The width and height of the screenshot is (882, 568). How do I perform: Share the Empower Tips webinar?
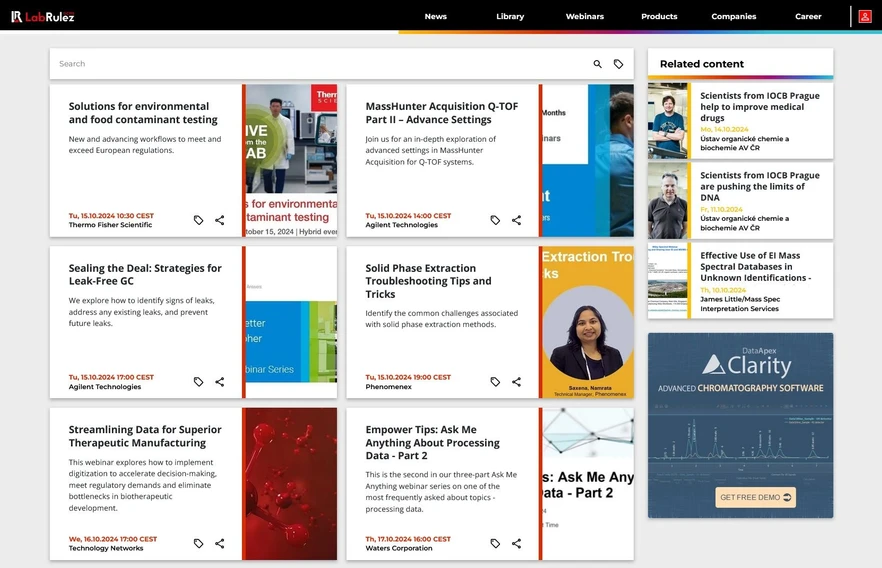pyautogui.click(x=516, y=543)
